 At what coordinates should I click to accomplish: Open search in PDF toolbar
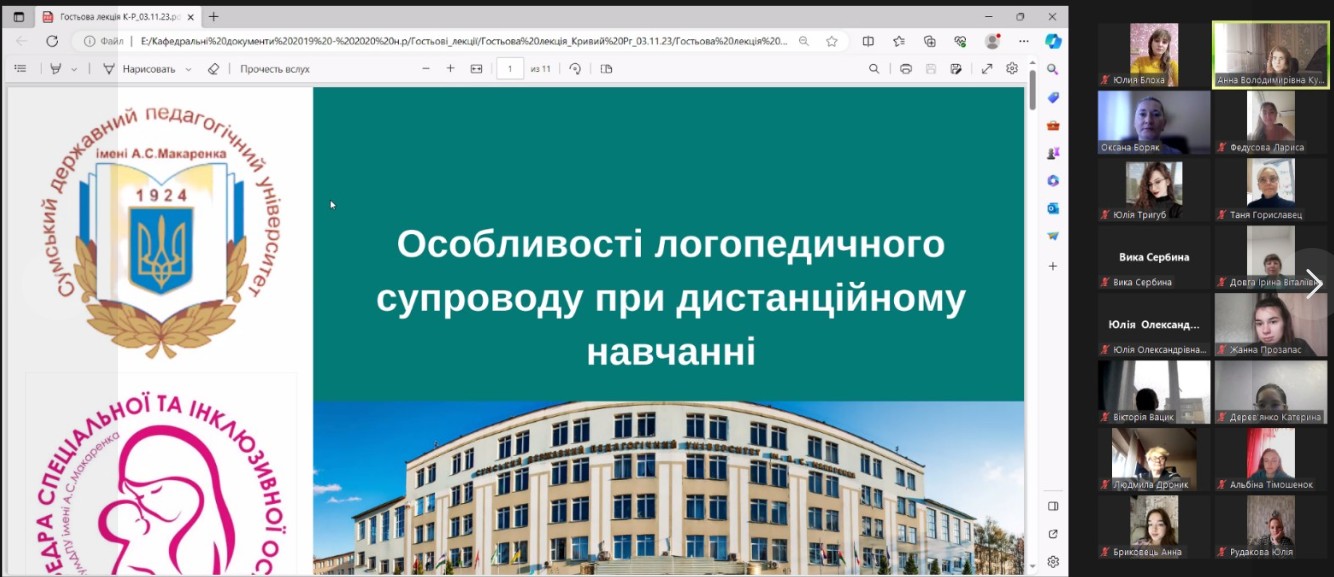[874, 69]
